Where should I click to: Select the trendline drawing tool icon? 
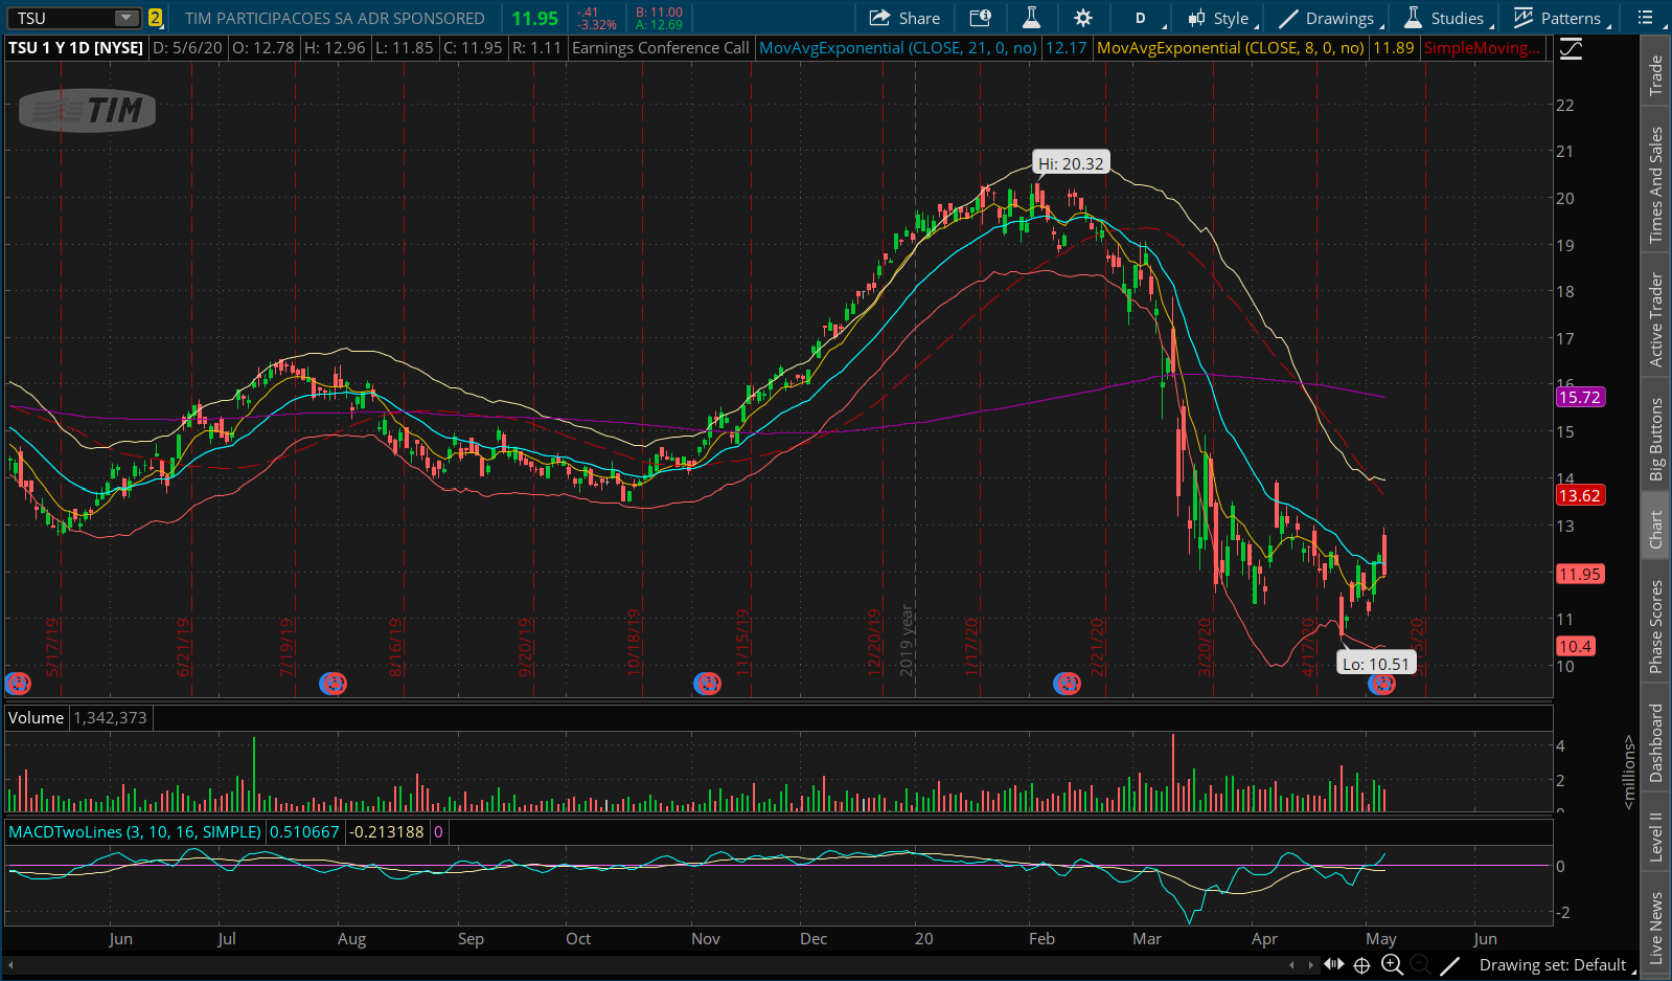tap(1450, 965)
